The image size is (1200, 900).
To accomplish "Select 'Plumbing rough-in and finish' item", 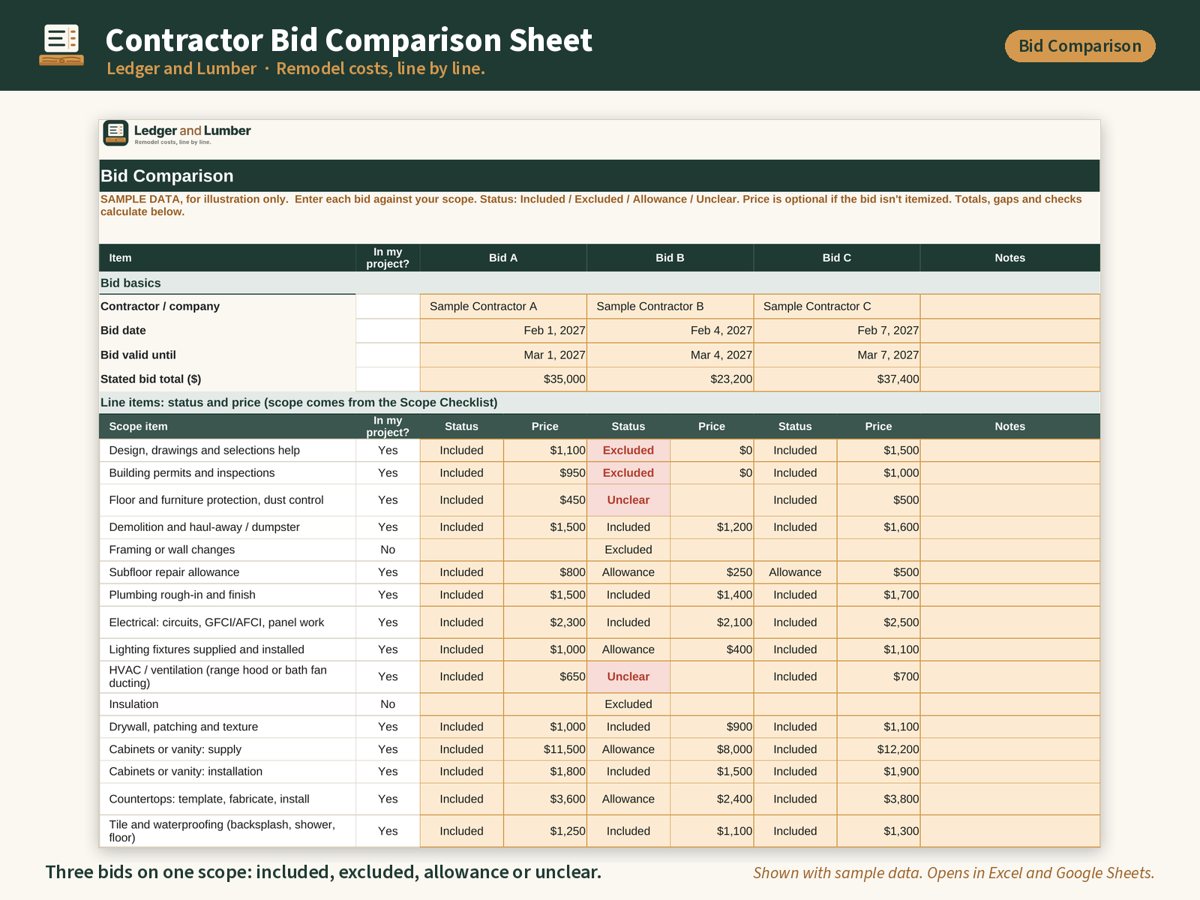I will coord(227,595).
